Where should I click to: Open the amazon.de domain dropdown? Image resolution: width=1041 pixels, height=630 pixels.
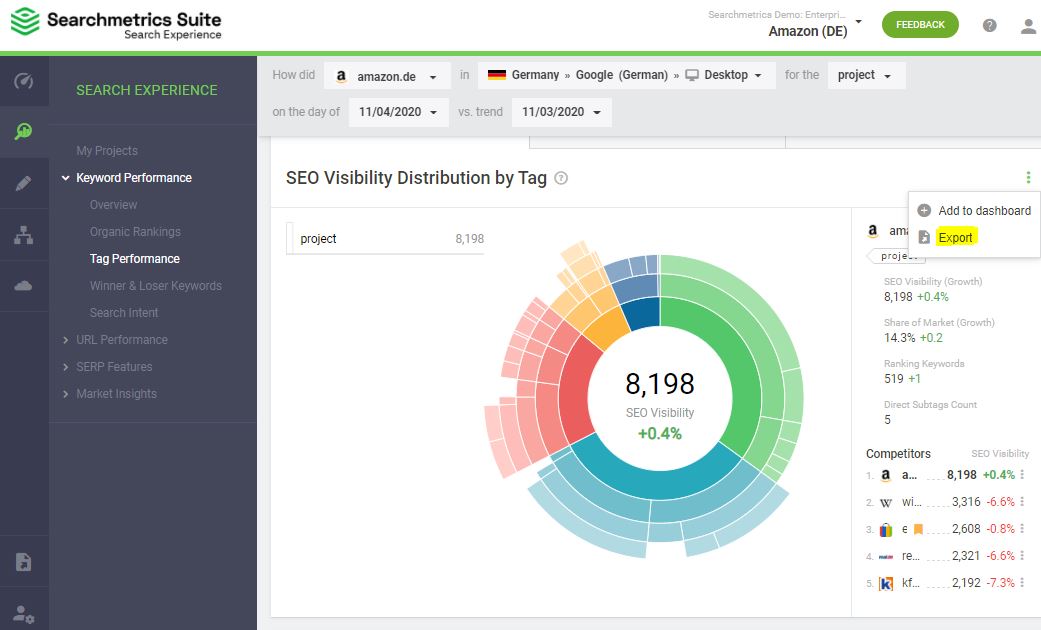point(387,76)
